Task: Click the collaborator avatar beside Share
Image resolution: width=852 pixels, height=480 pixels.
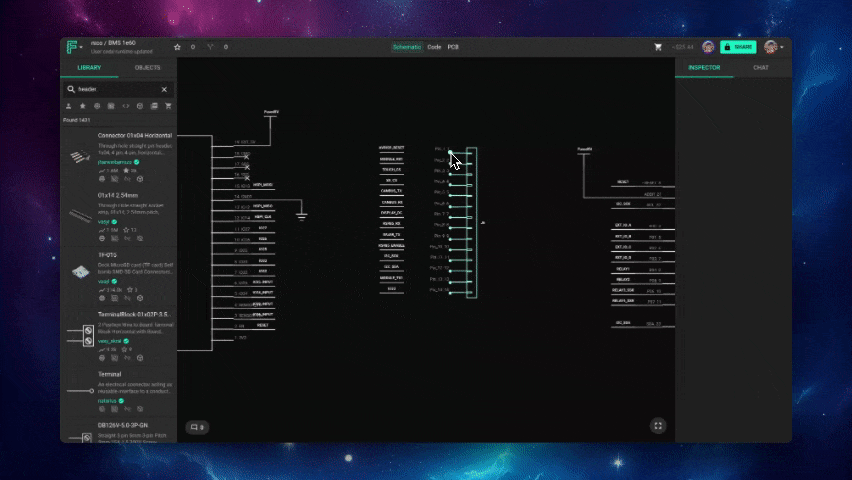Action: coord(707,47)
